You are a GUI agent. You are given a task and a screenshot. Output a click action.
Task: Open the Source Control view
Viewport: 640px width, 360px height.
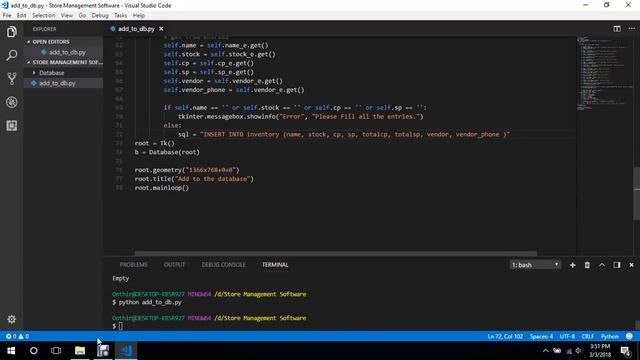(x=11, y=78)
